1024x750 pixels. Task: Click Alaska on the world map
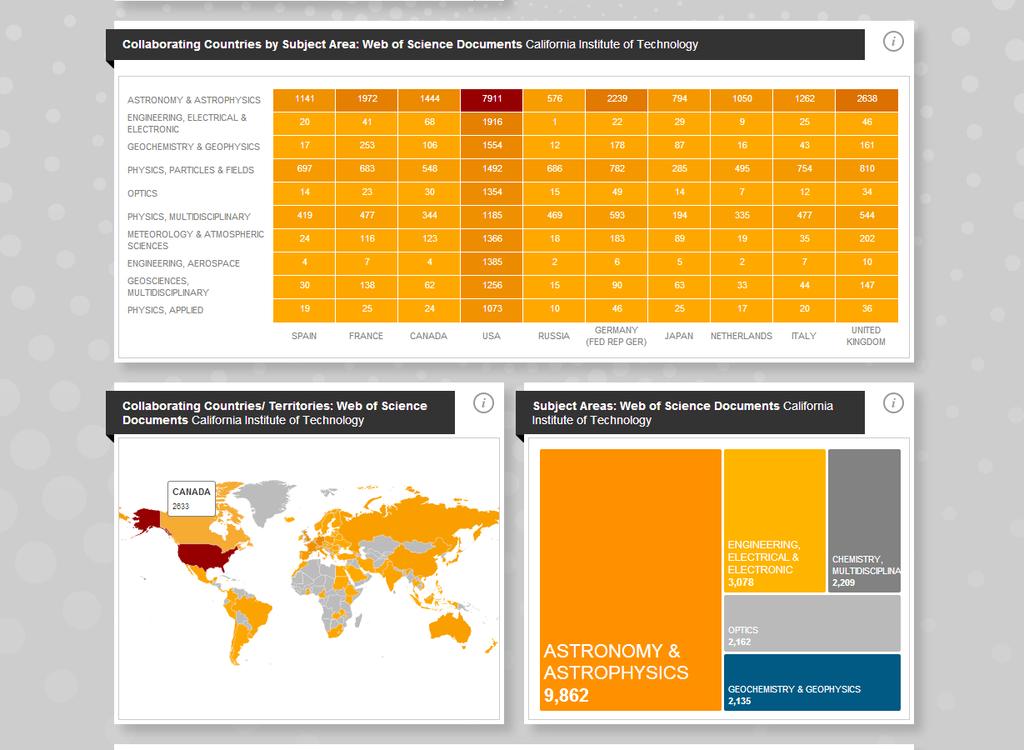(x=146, y=519)
